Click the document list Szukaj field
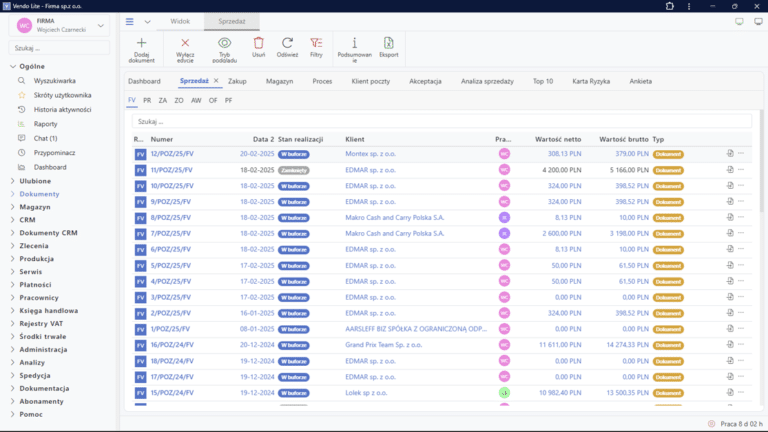The width and height of the screenshot is (768, 432). 442,121
